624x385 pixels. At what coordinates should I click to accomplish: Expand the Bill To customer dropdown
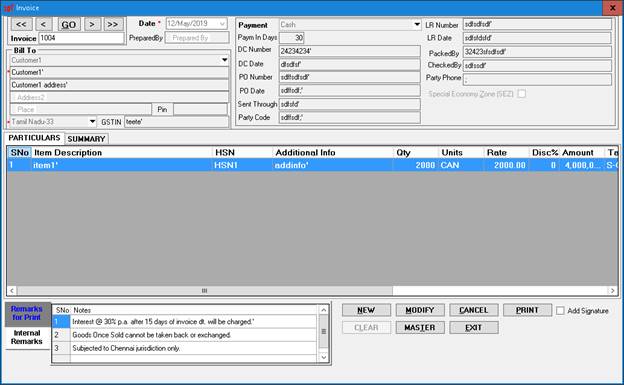click(x=224, y=60)
